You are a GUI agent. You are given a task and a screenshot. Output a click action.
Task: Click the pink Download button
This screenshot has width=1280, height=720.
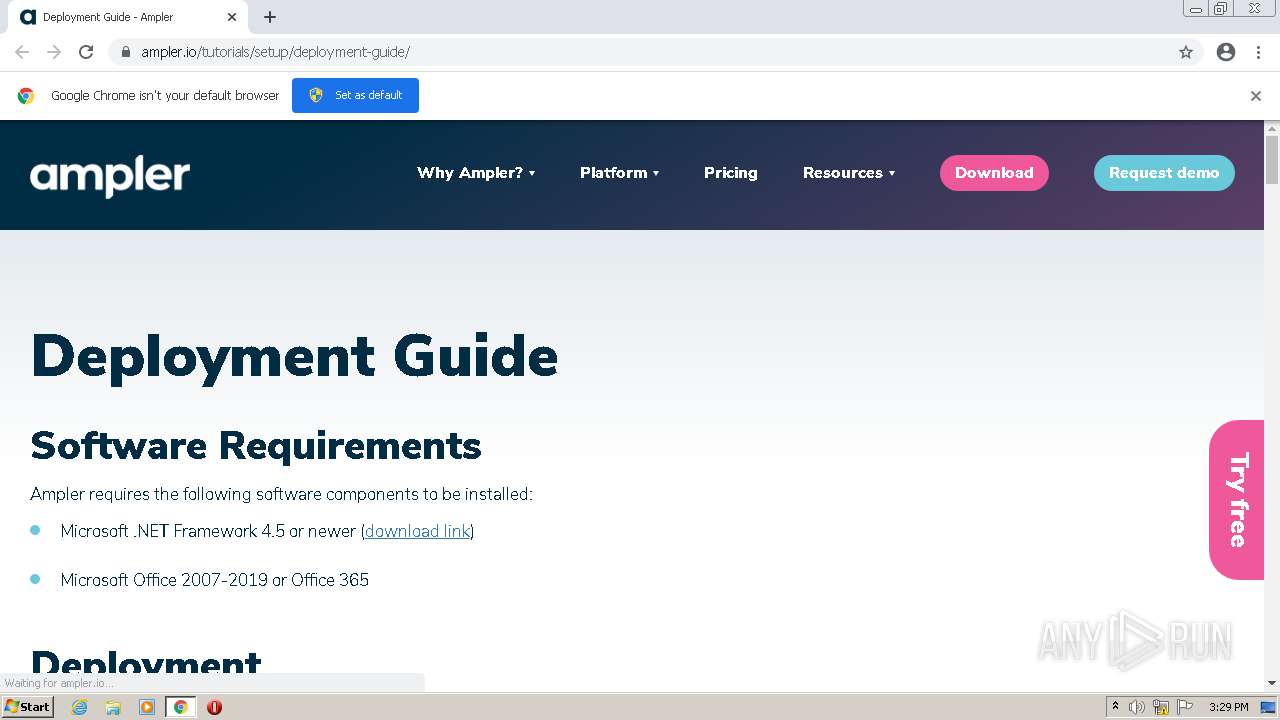[x=994, y=173]
